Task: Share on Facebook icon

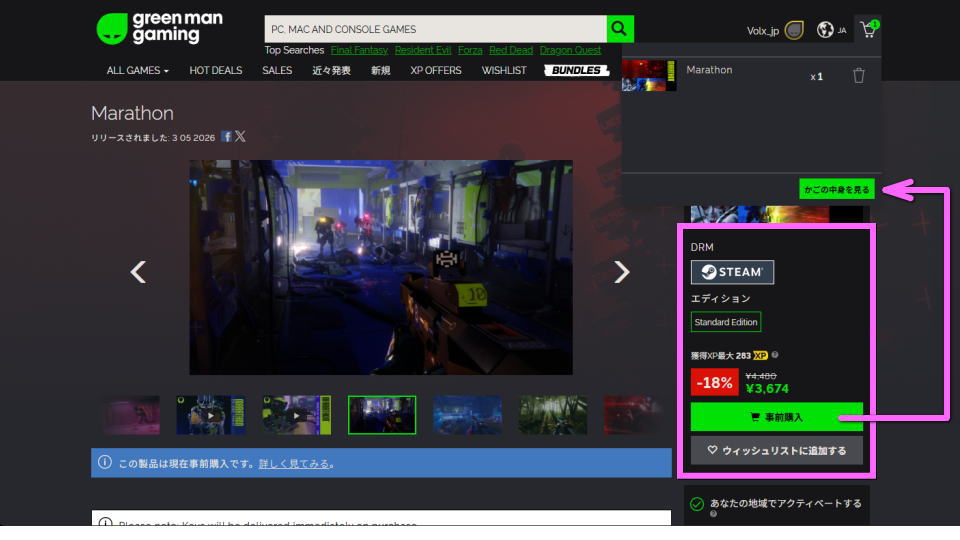Action: pos(227,137)
